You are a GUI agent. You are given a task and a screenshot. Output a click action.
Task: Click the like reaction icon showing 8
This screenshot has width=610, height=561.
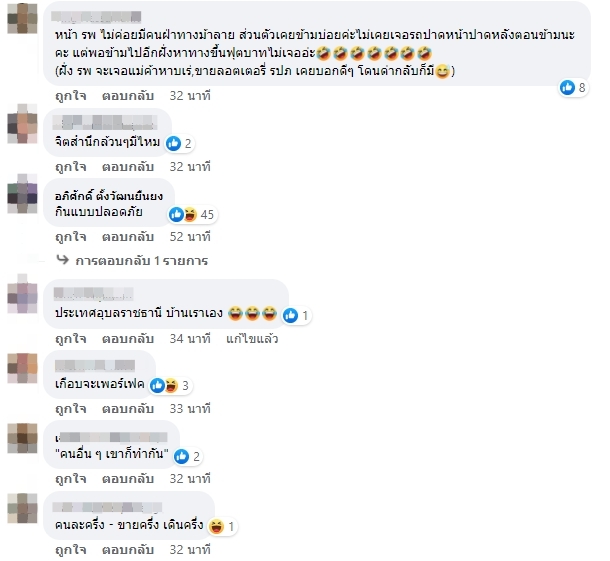(x=567, y=88)
